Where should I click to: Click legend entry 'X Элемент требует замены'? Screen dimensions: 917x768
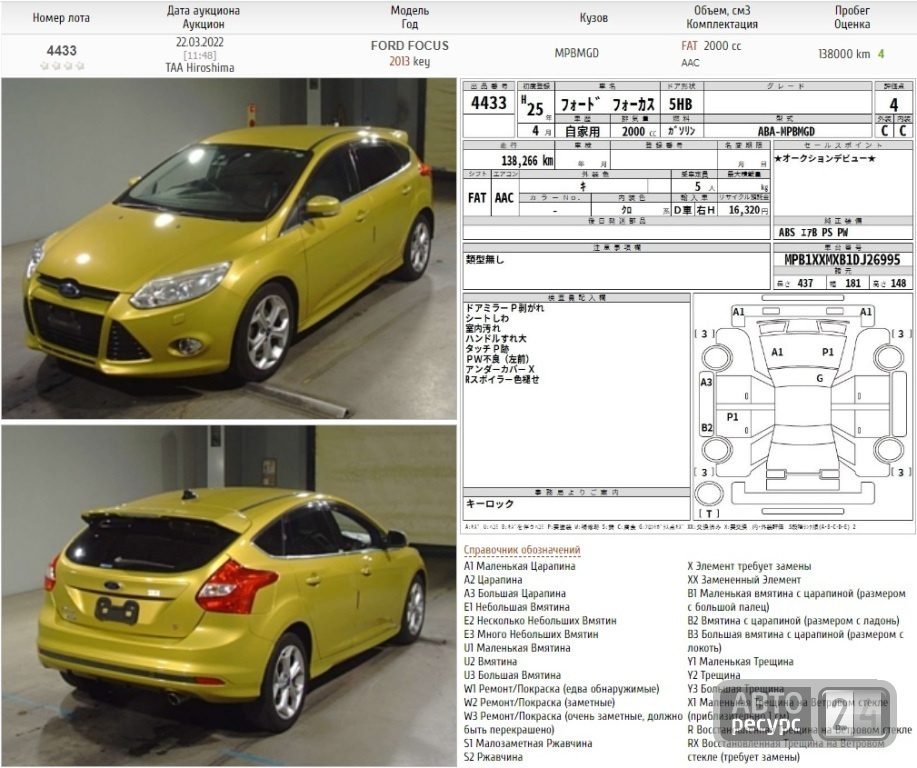pyautogui.click(x=749, y=566)
